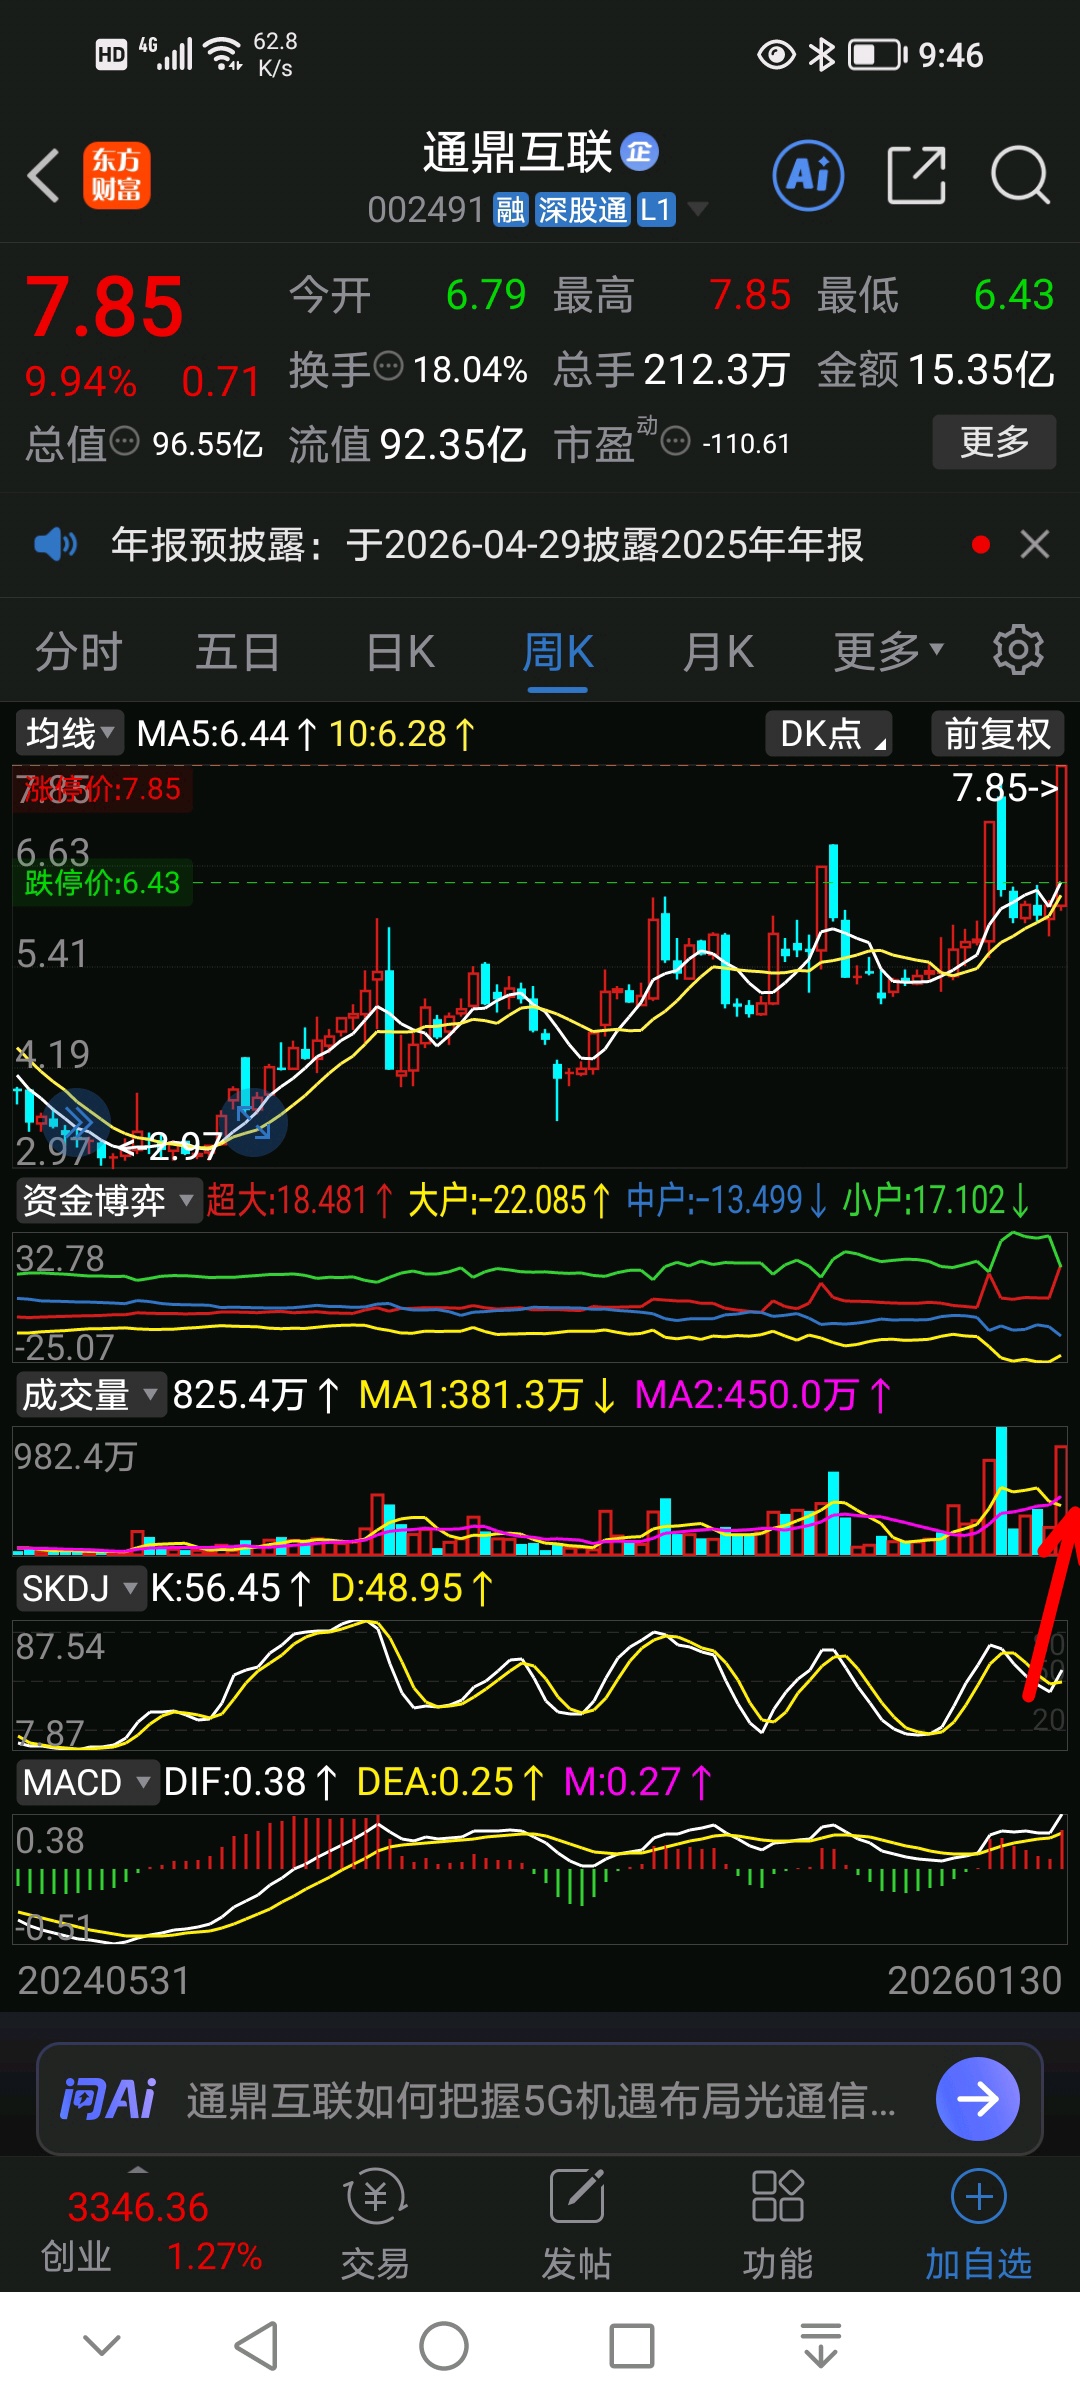Switch to 日K tab
1080x2400 pixels.
click(400, 652)
